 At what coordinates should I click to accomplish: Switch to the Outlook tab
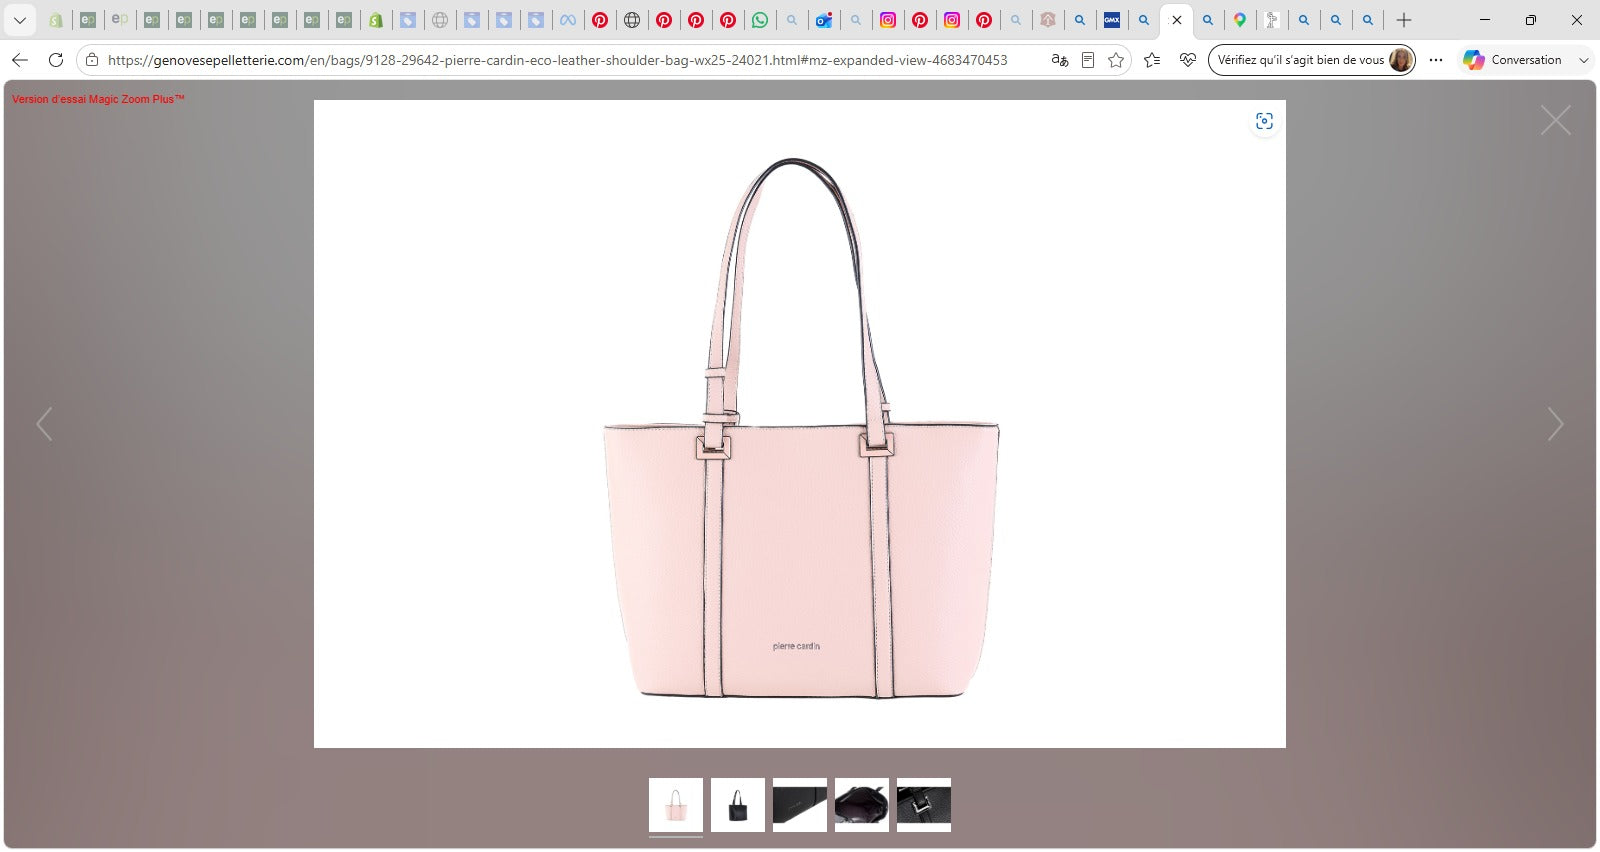[824, 20]
